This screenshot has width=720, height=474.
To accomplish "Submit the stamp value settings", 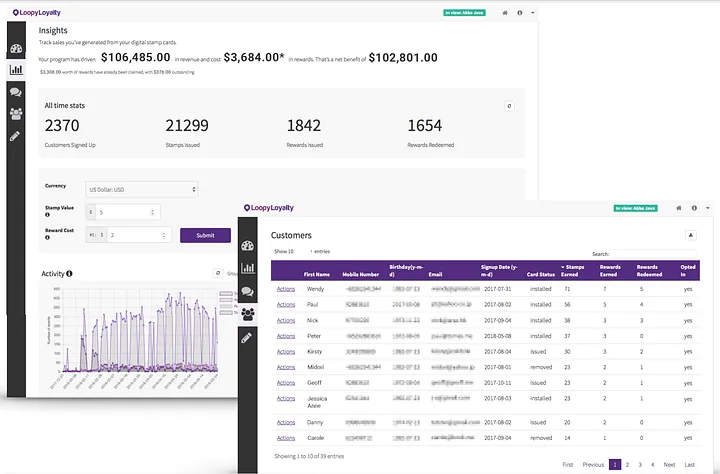I will (205, 235).
